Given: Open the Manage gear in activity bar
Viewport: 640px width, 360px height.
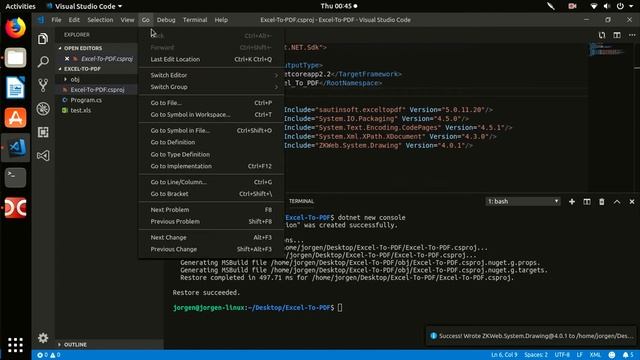Looking at the screenshot, I should [x=43, y=338].
